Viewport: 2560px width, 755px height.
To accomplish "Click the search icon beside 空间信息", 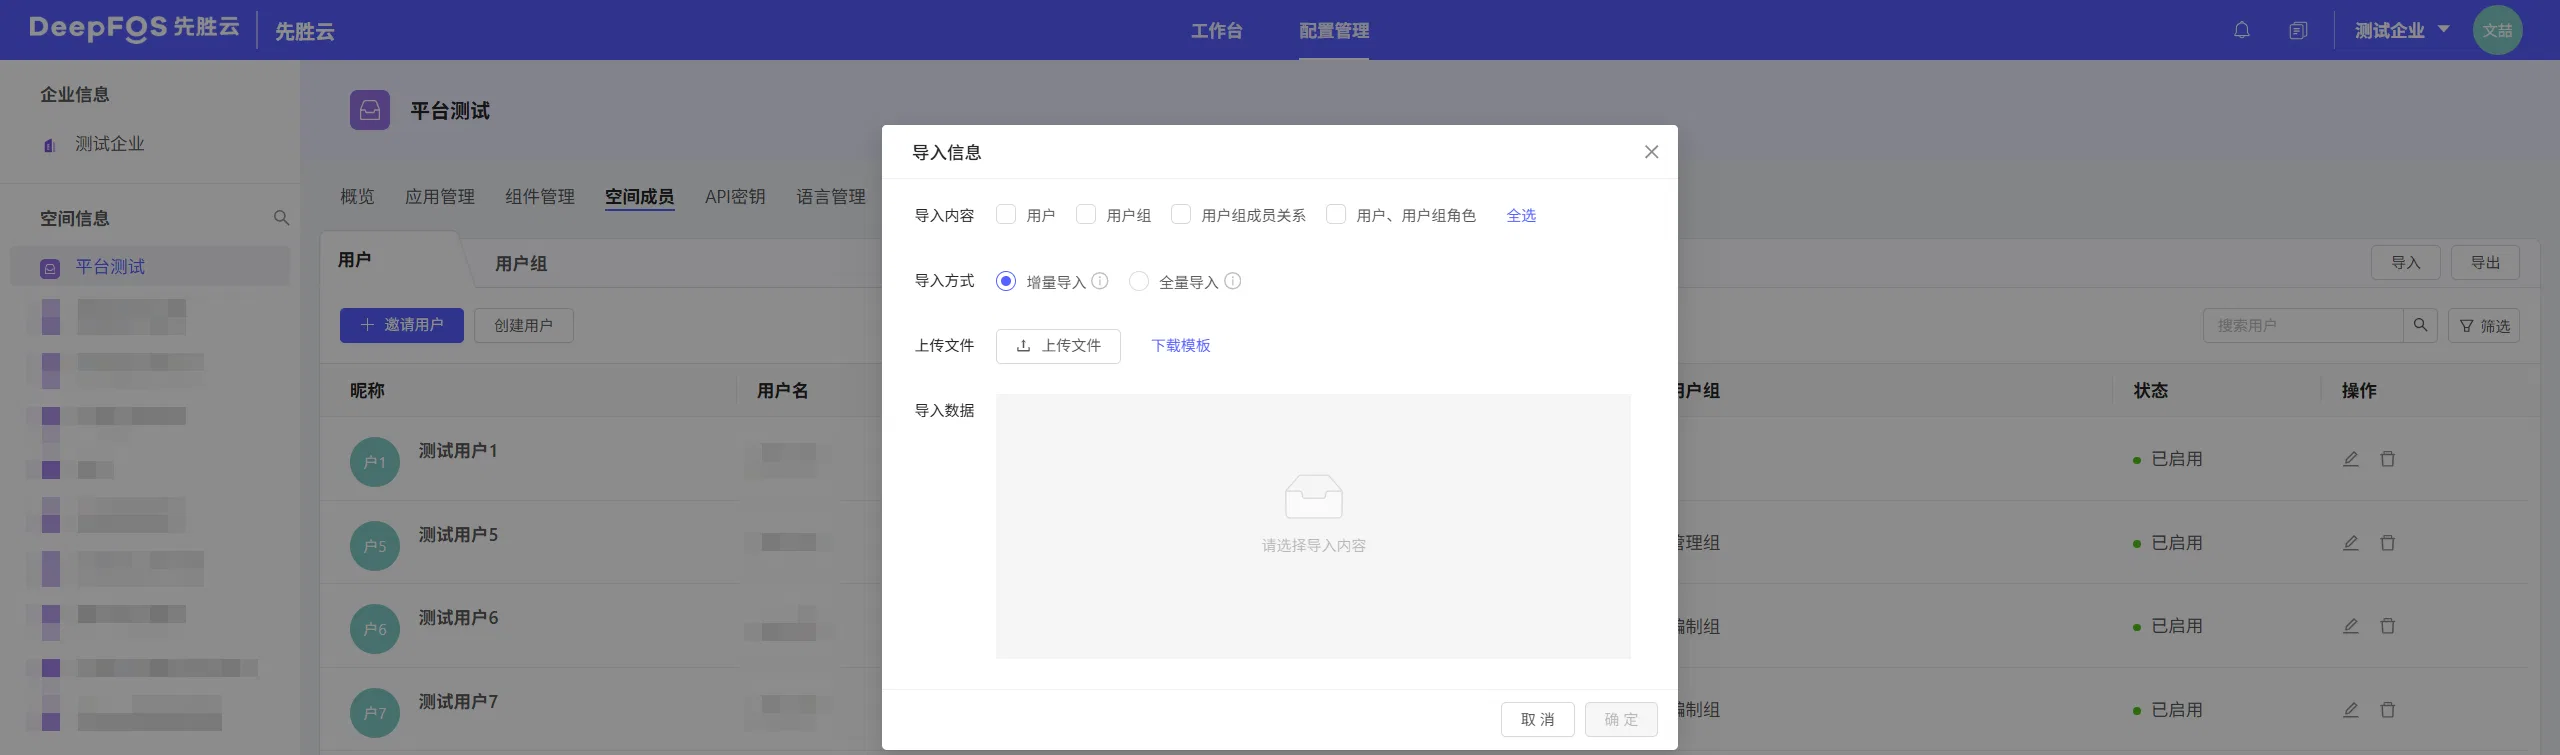I will (281, 218).
